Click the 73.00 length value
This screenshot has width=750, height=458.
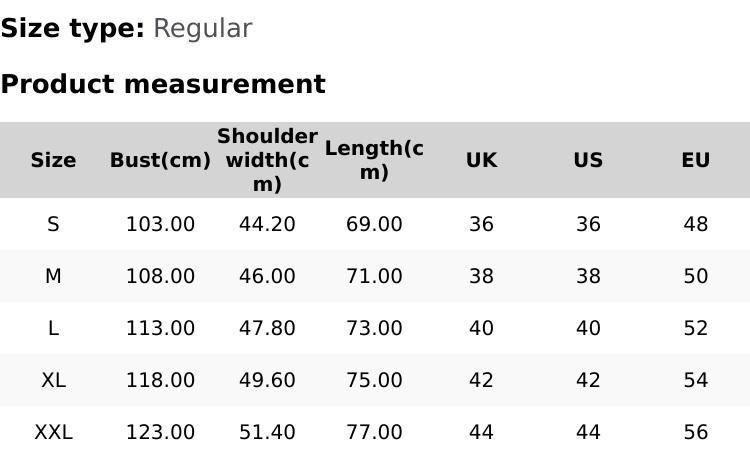374,328
